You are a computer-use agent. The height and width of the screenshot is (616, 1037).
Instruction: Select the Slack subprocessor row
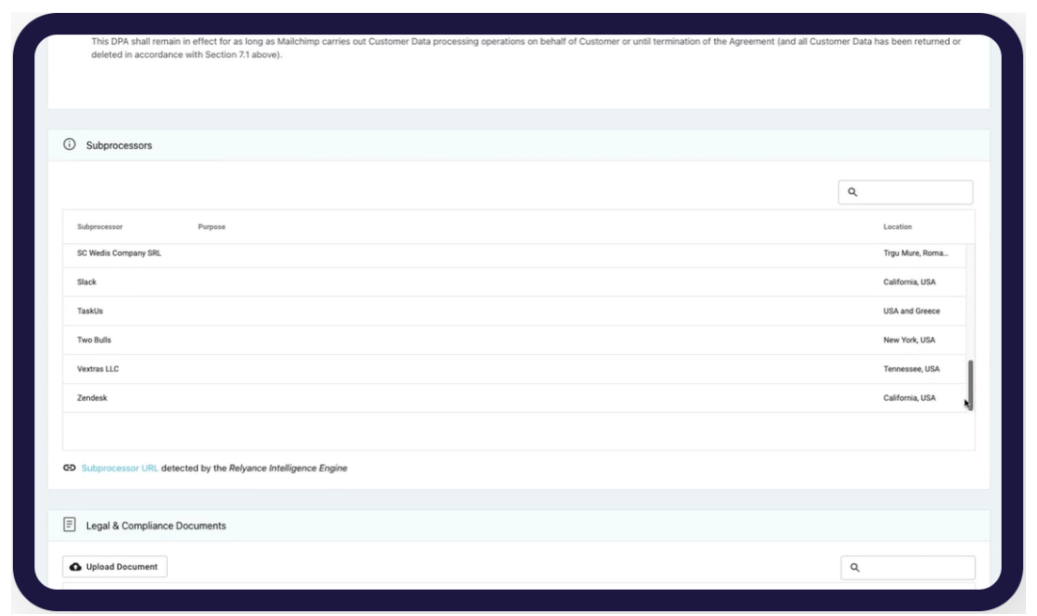[x=514, y=282]
